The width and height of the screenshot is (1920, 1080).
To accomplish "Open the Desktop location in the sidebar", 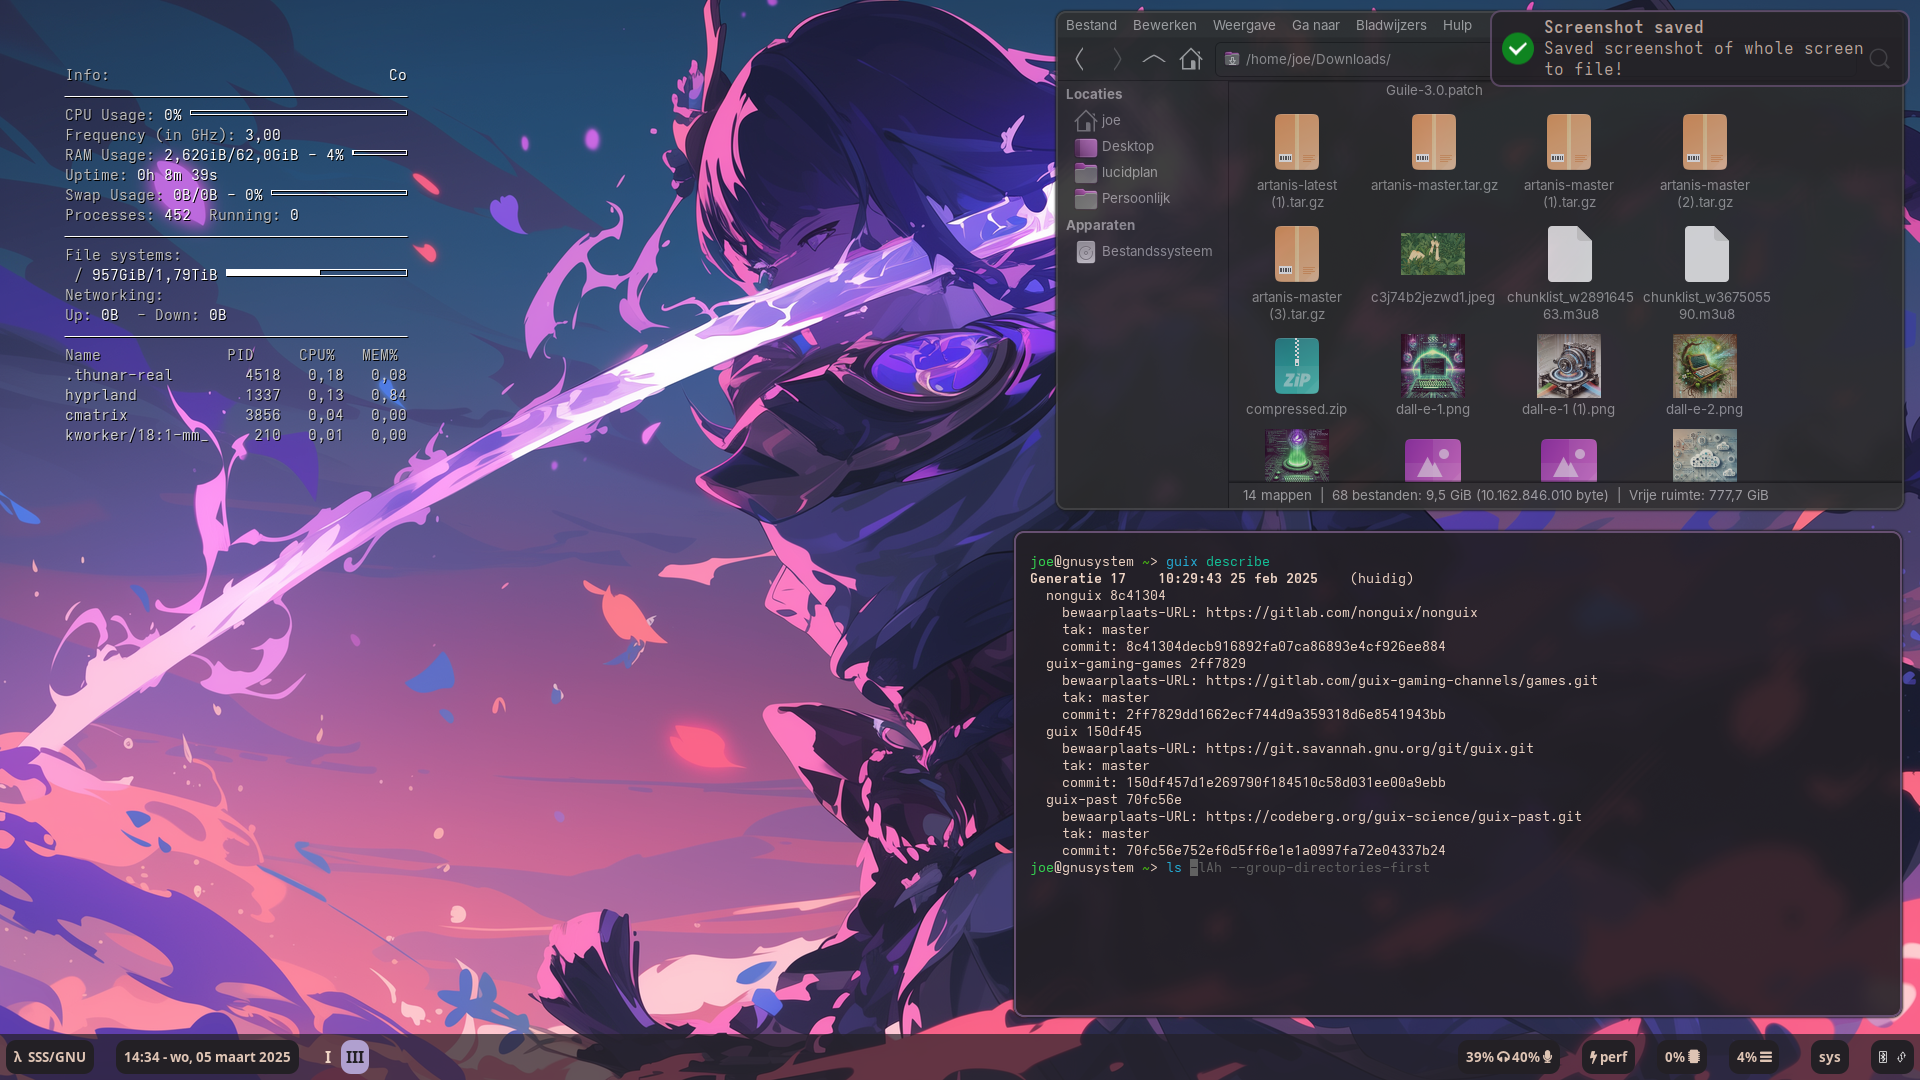I will coord(1127,146).
